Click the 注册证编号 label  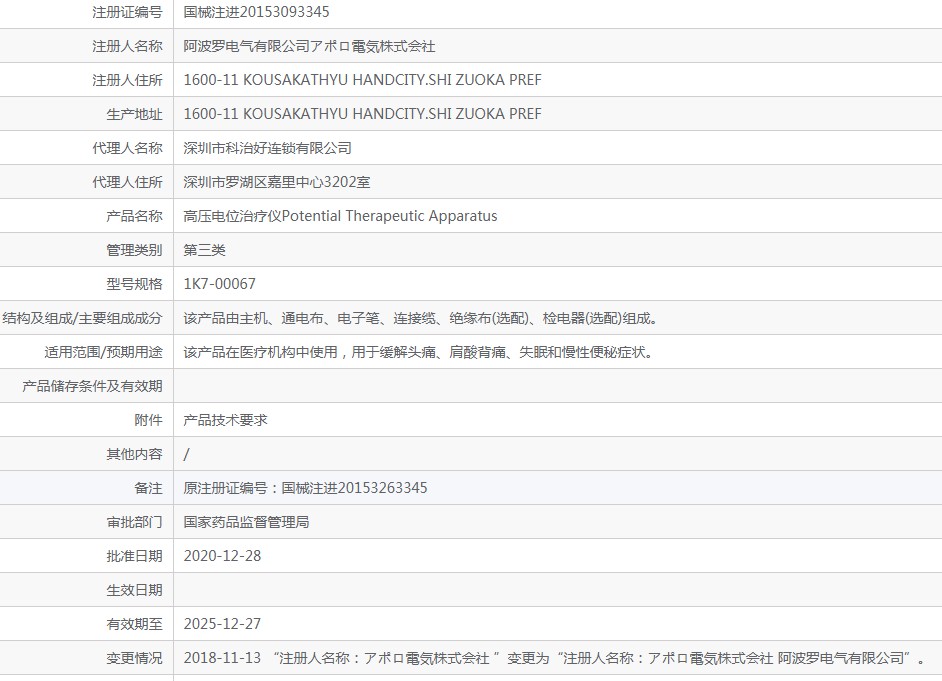127,12
